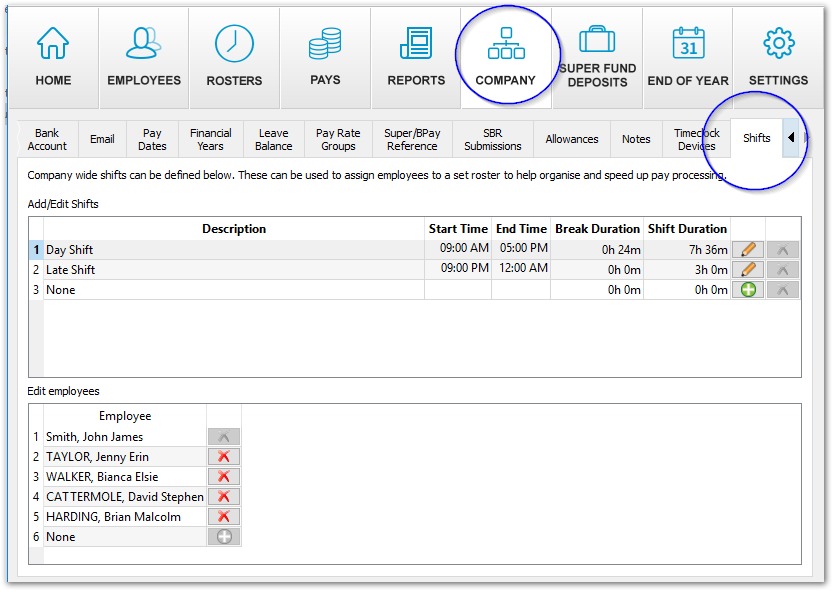Edit the Day Shift with pencil icon
The width and height of the screenshot is (833, 591).
[748, 249]
